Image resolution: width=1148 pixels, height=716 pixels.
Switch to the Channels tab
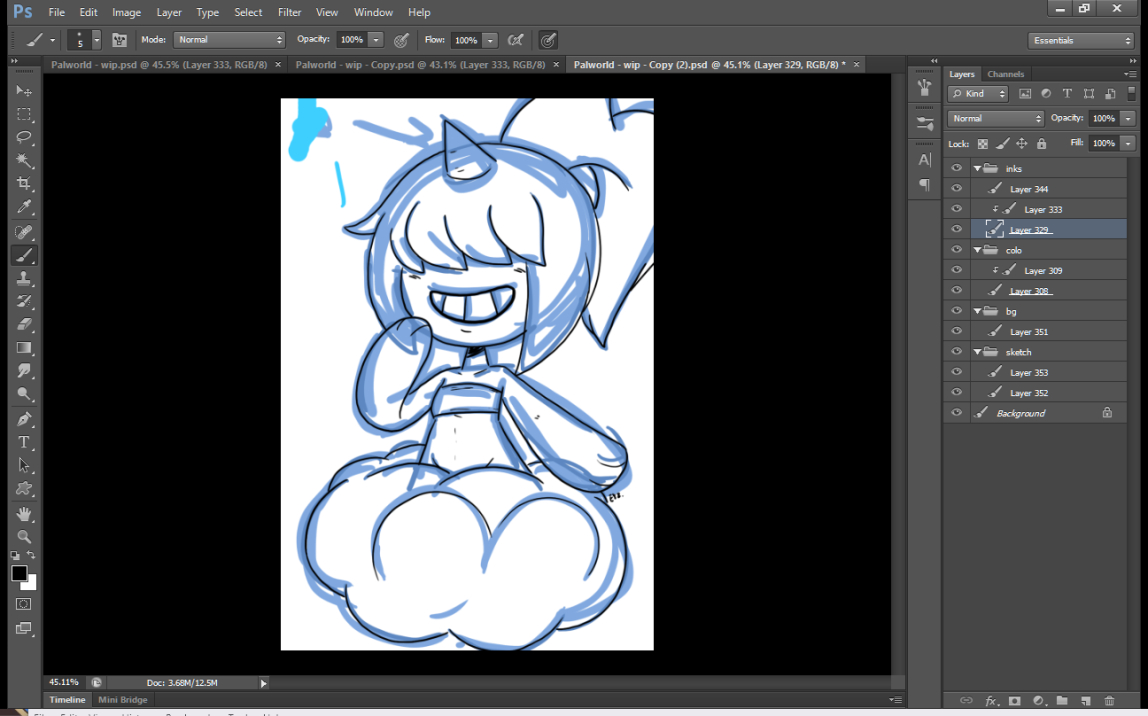(x=1005, y=74)
